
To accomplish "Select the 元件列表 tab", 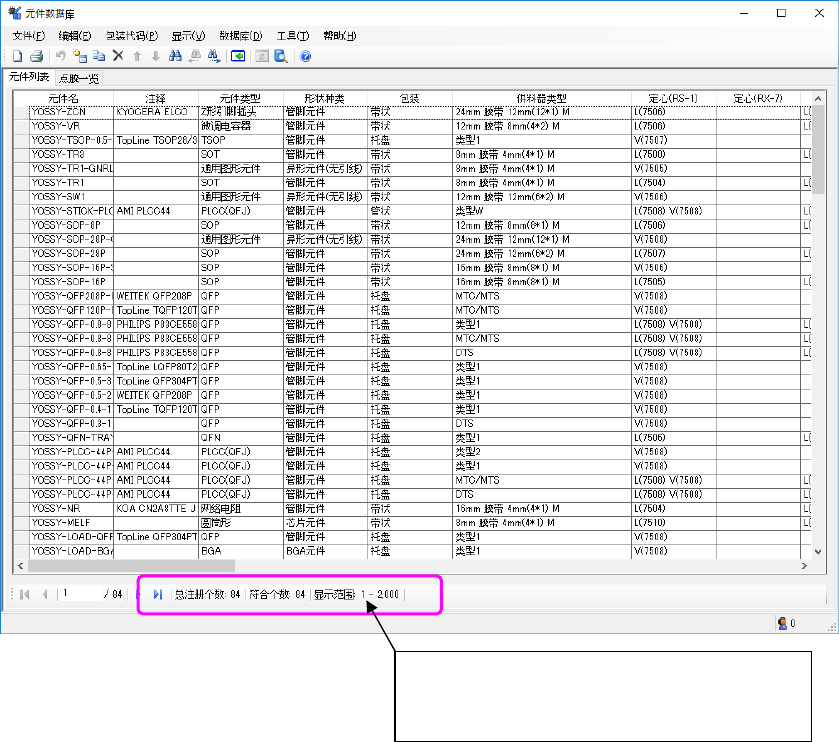I will tap(28, 77).
